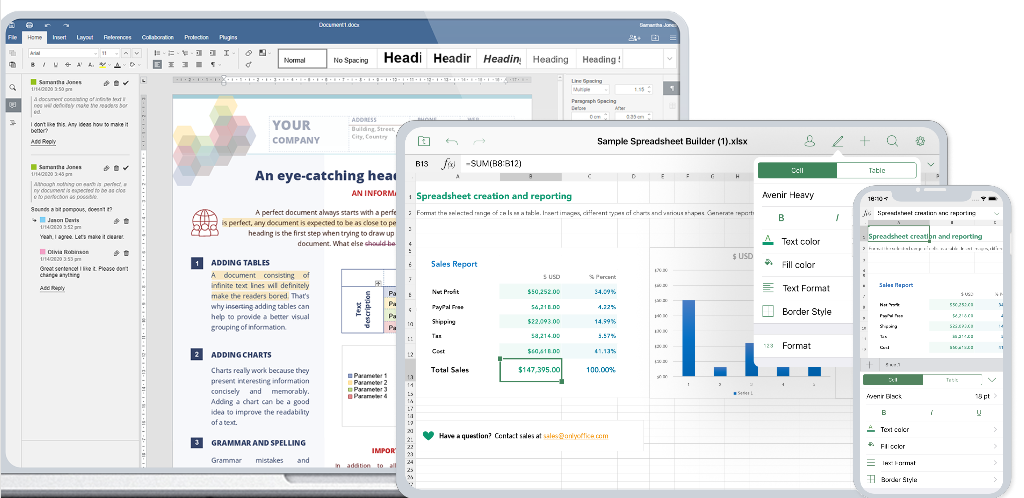Viewport: 1024px width, 498px height.
Task: Open Fill color option in tablet panel
Action: [798, 265]
